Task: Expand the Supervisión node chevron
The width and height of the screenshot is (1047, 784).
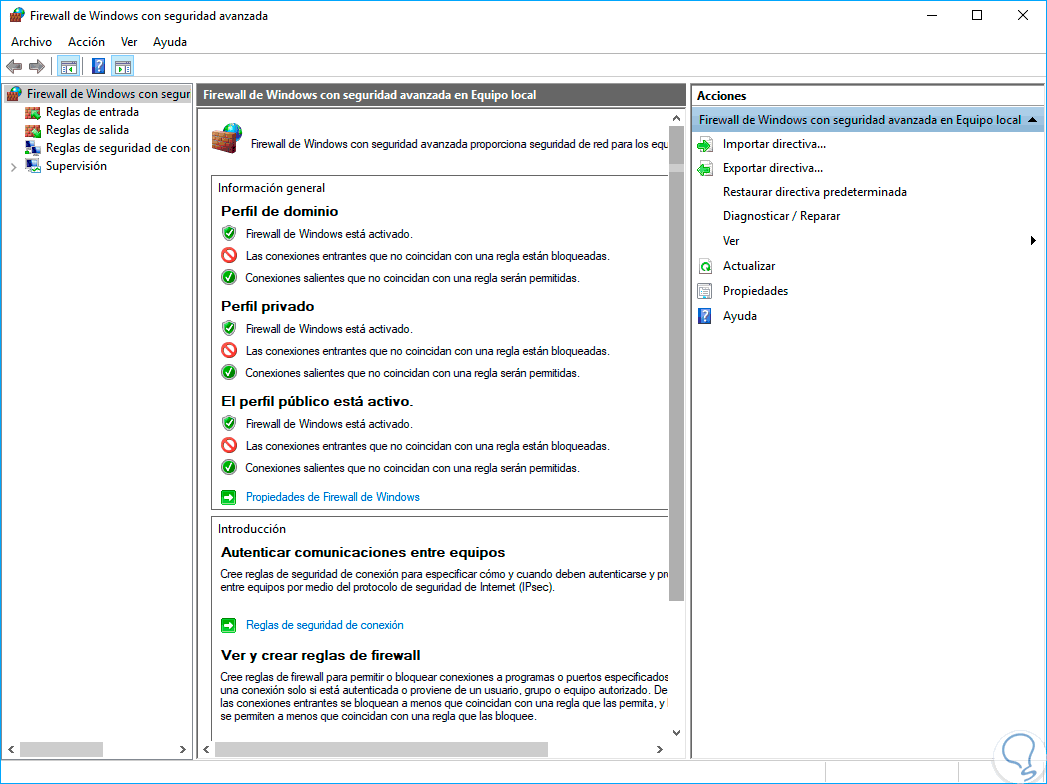Action: click(13, 167)
